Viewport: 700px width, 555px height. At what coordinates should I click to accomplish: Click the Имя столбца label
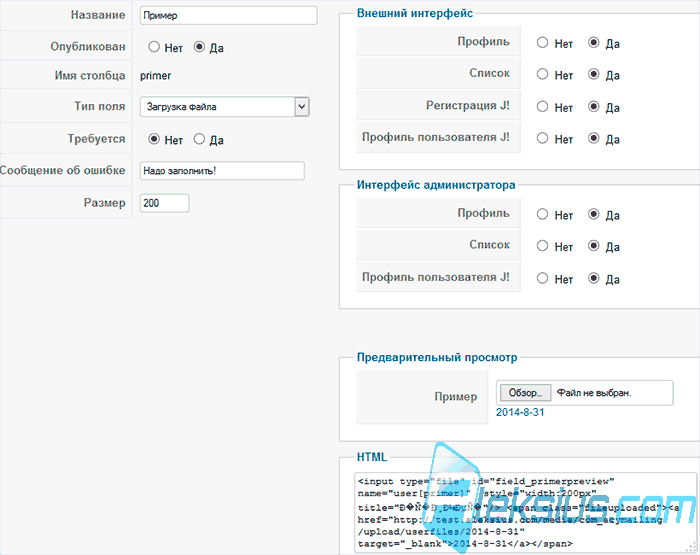tap(90, 75)
